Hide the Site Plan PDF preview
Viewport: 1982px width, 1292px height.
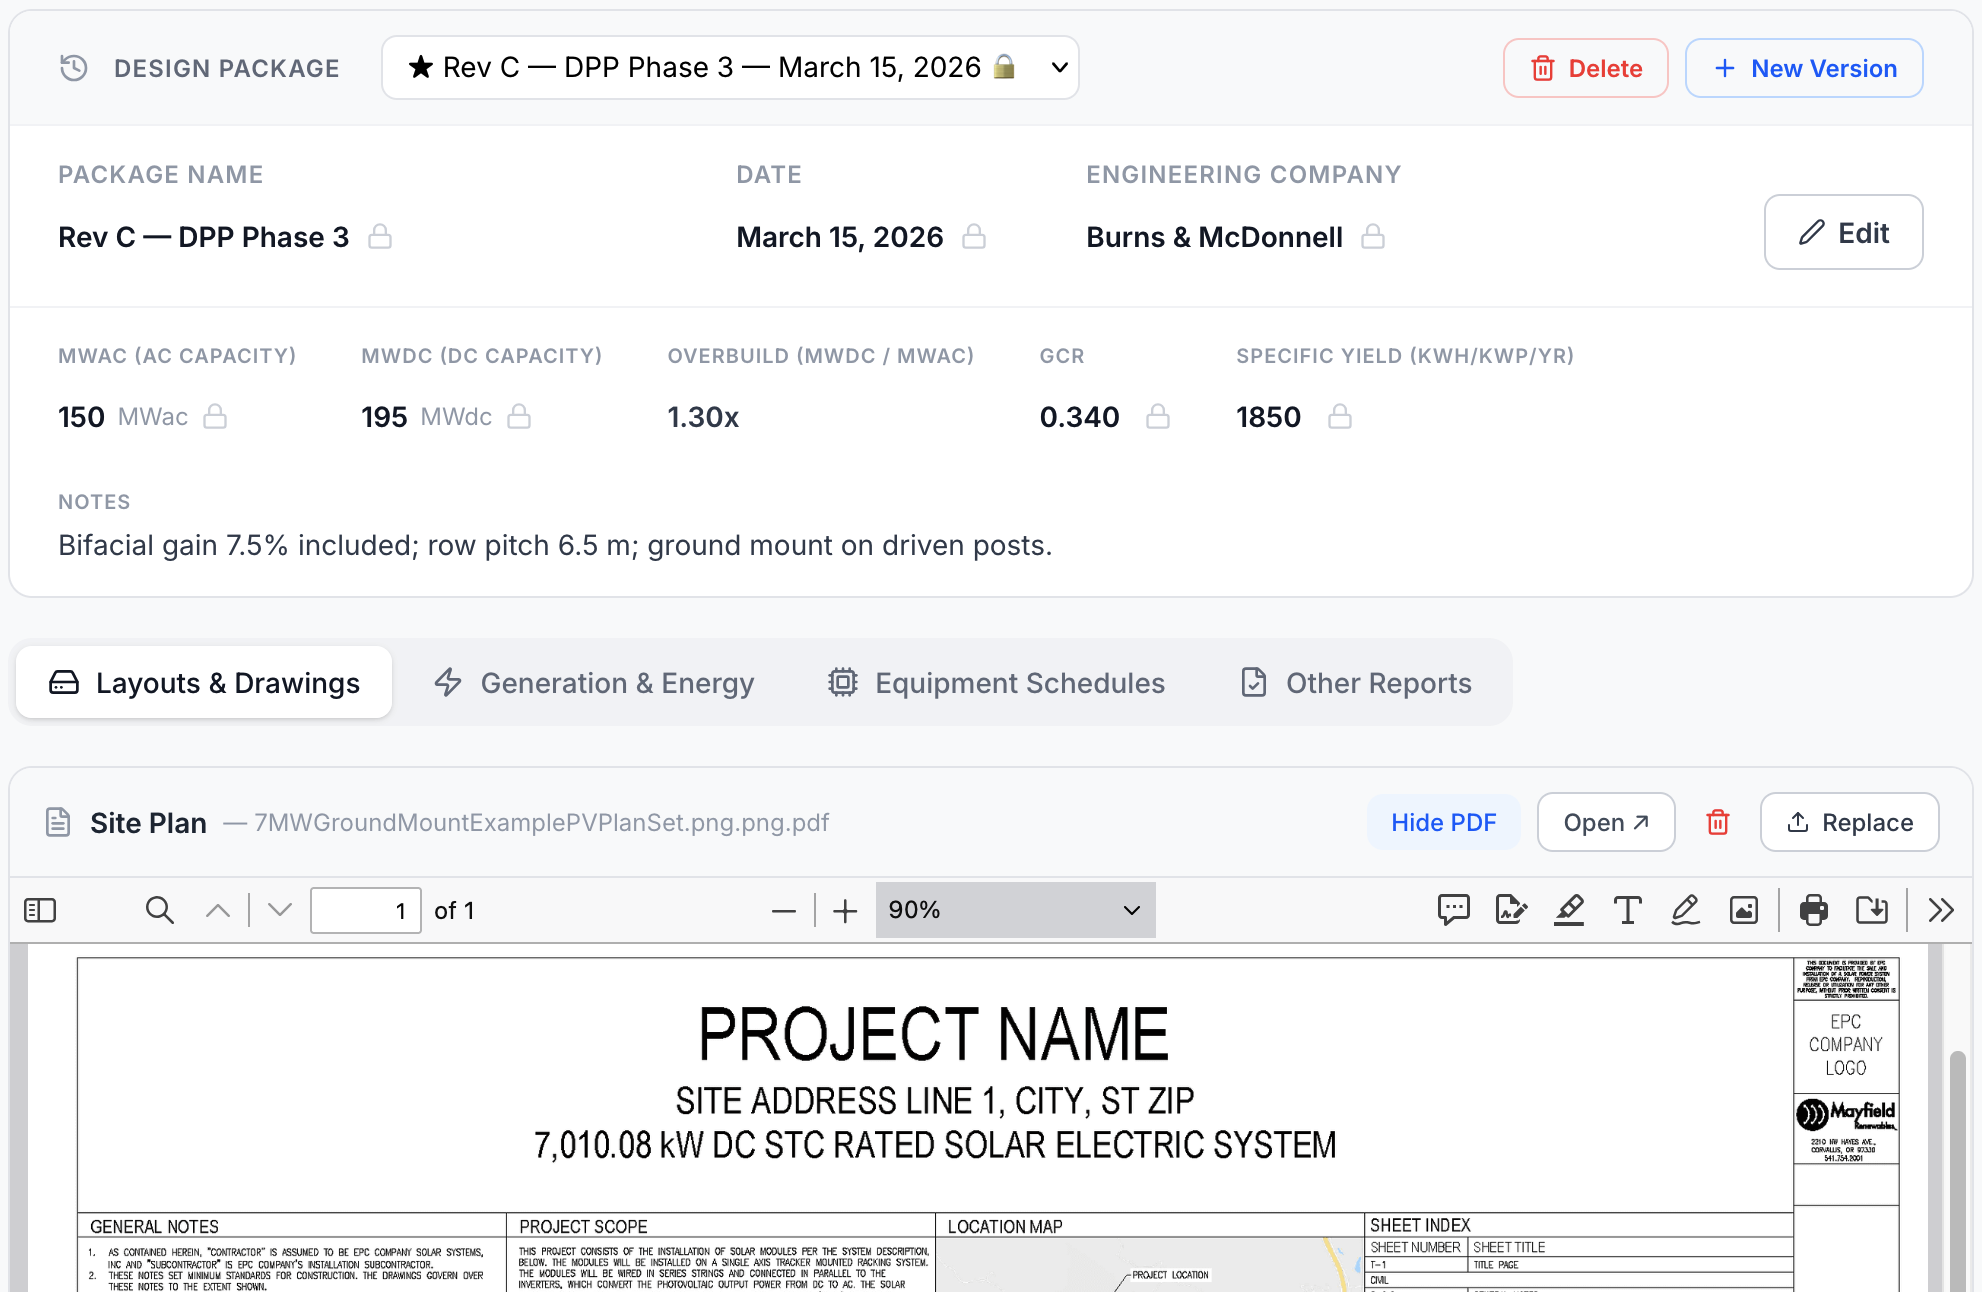[x=1443, y=822]
